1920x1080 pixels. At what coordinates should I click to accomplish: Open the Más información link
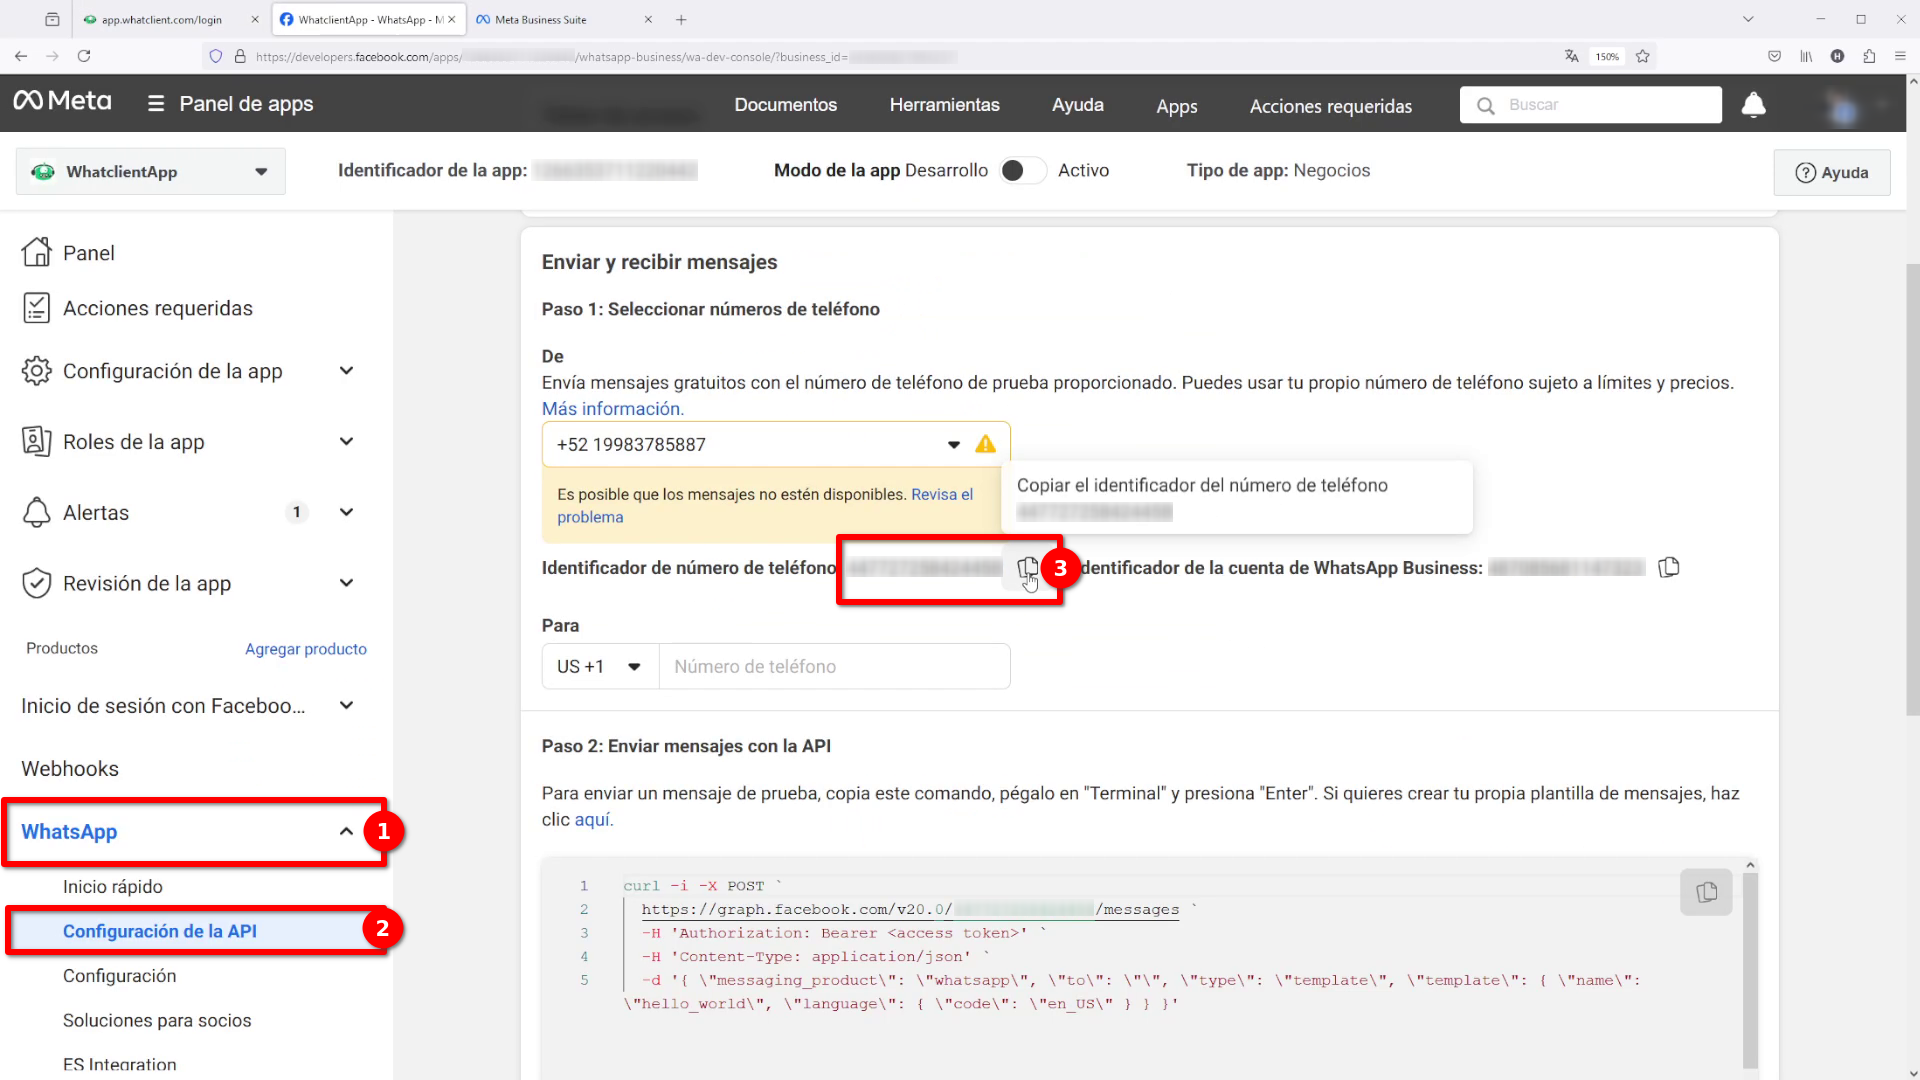click(613, 408)
